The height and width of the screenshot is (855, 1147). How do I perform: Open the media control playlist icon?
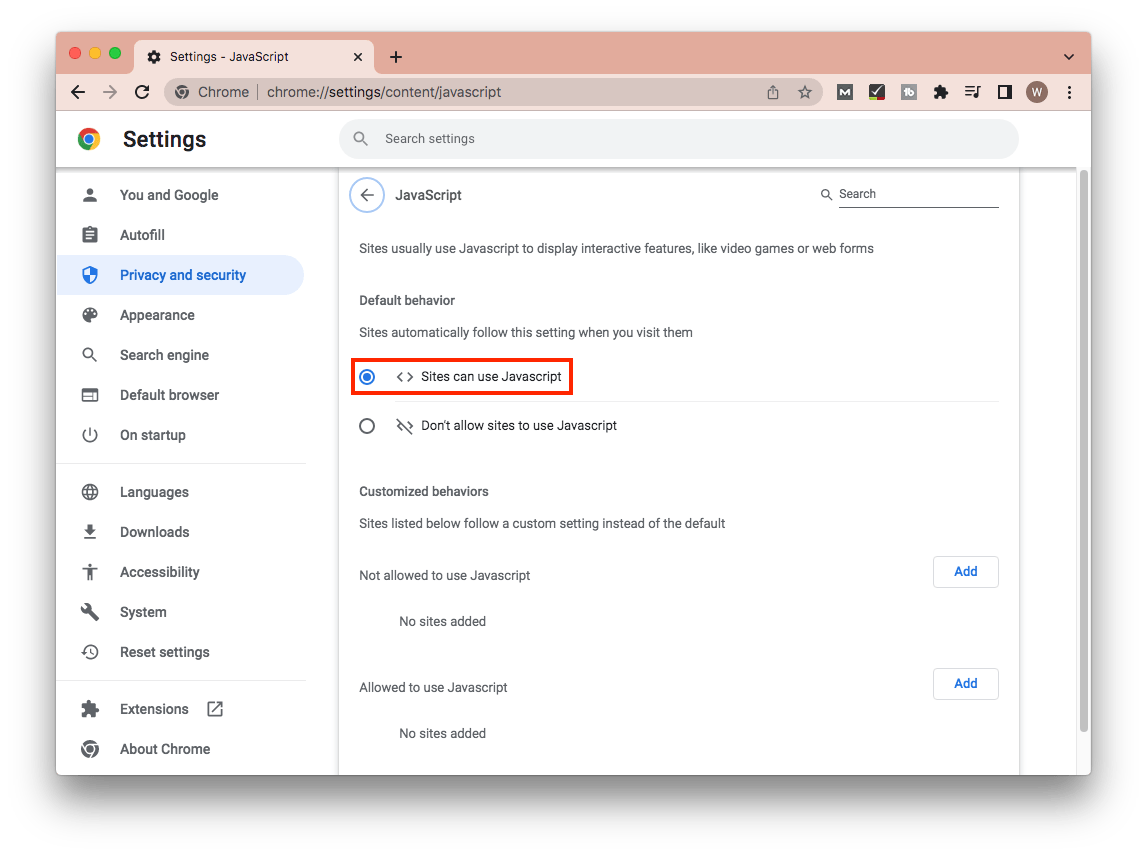pyautogui.click(x=972, y=92)
